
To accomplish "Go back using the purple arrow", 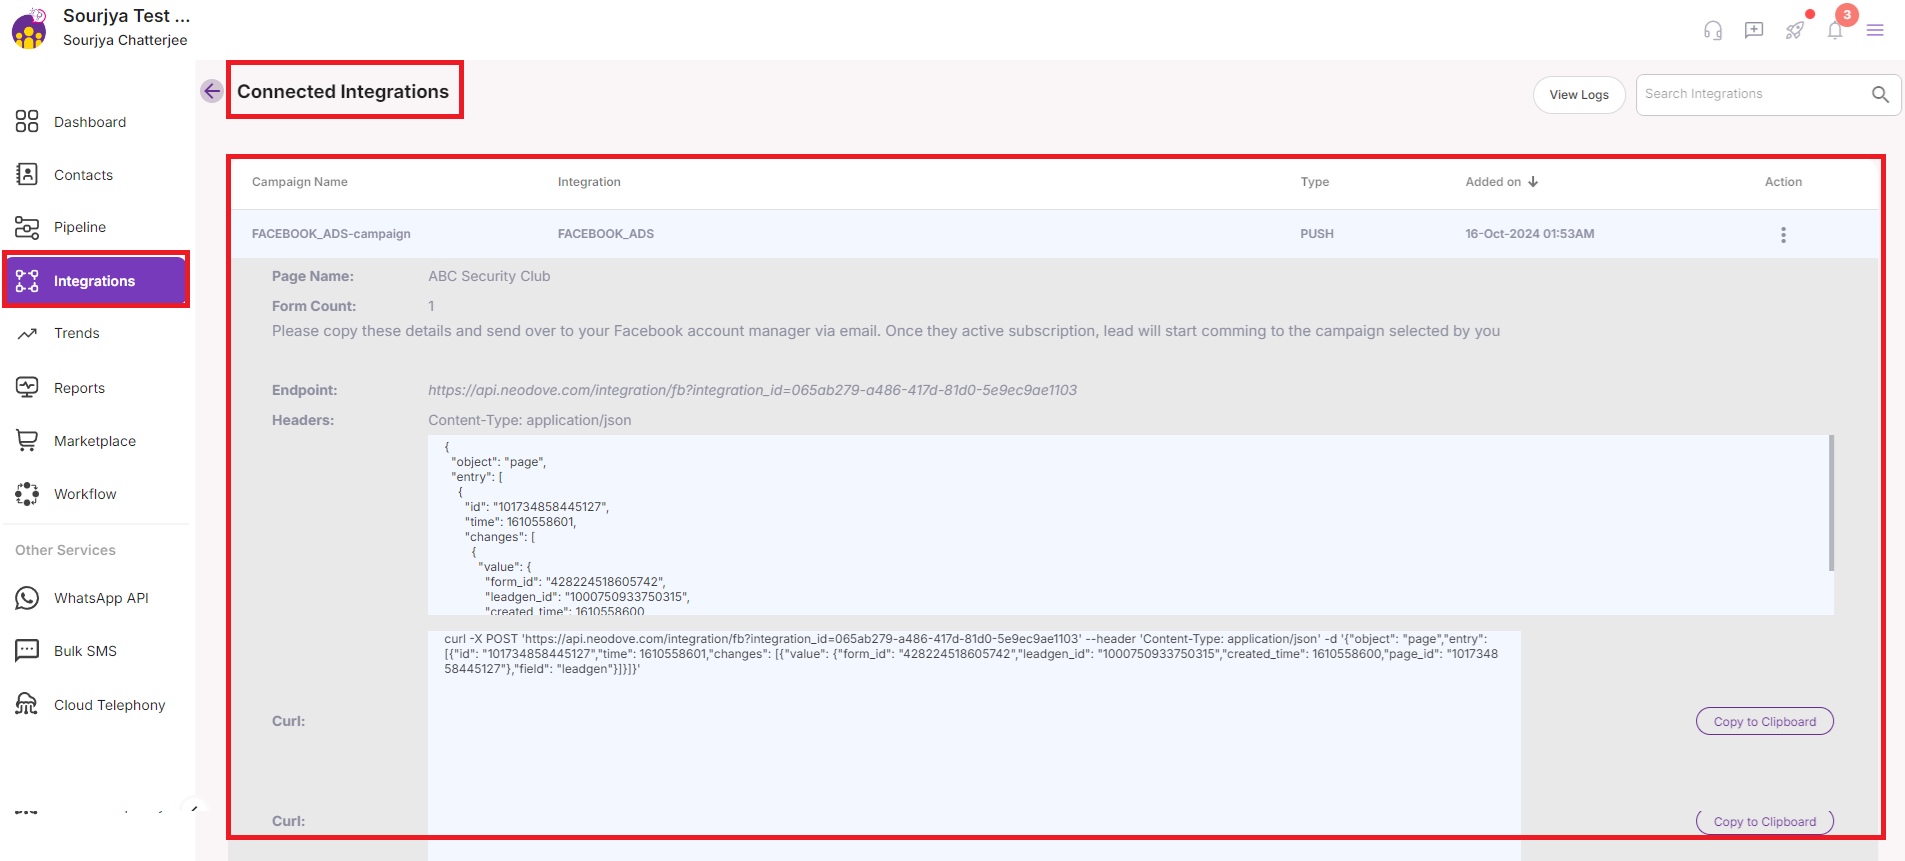I will coord(212,91).
